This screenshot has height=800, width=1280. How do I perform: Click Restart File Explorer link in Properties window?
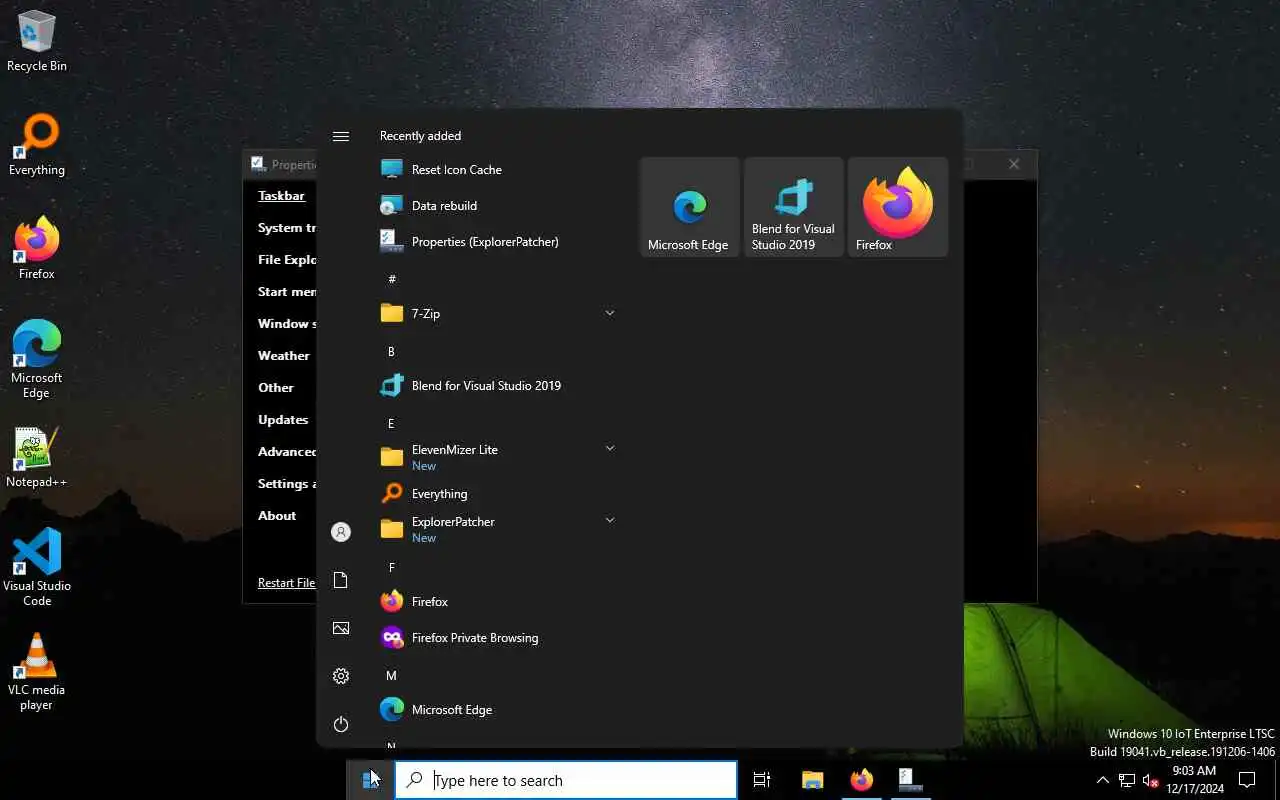286,583
